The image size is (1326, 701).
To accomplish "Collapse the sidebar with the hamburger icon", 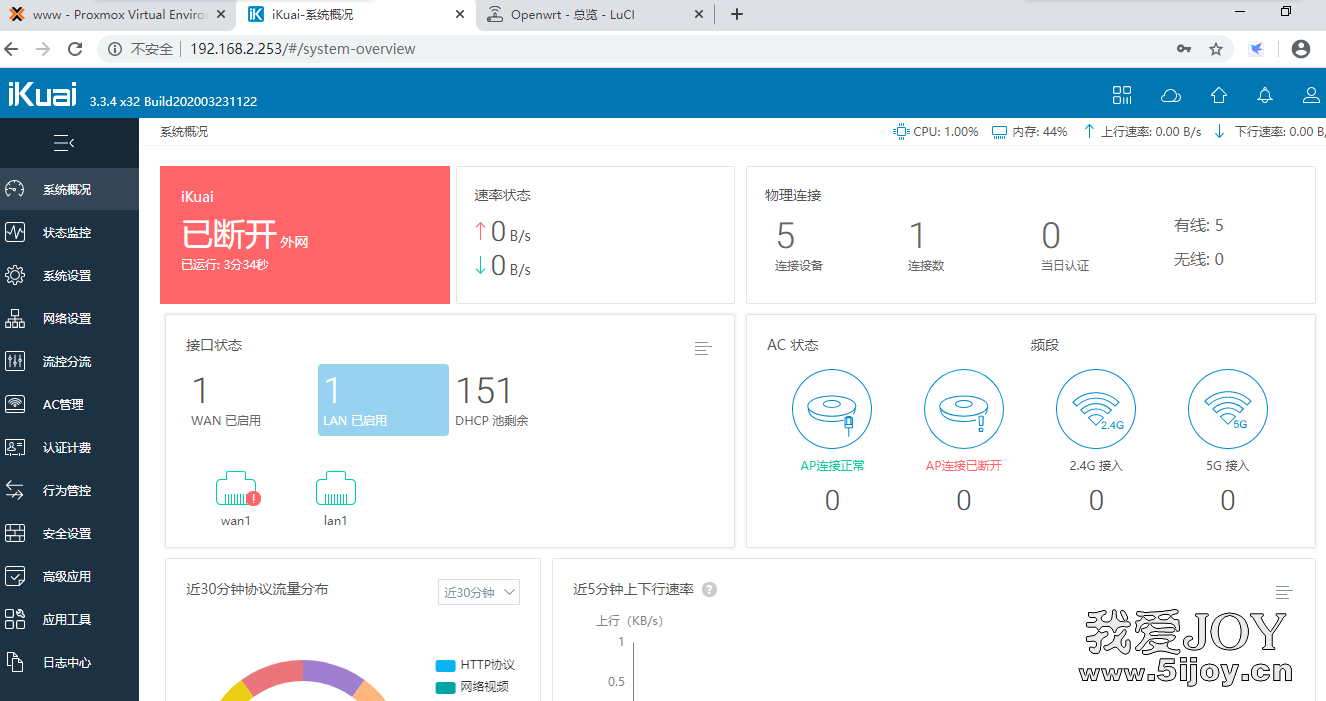I will 64,144.
